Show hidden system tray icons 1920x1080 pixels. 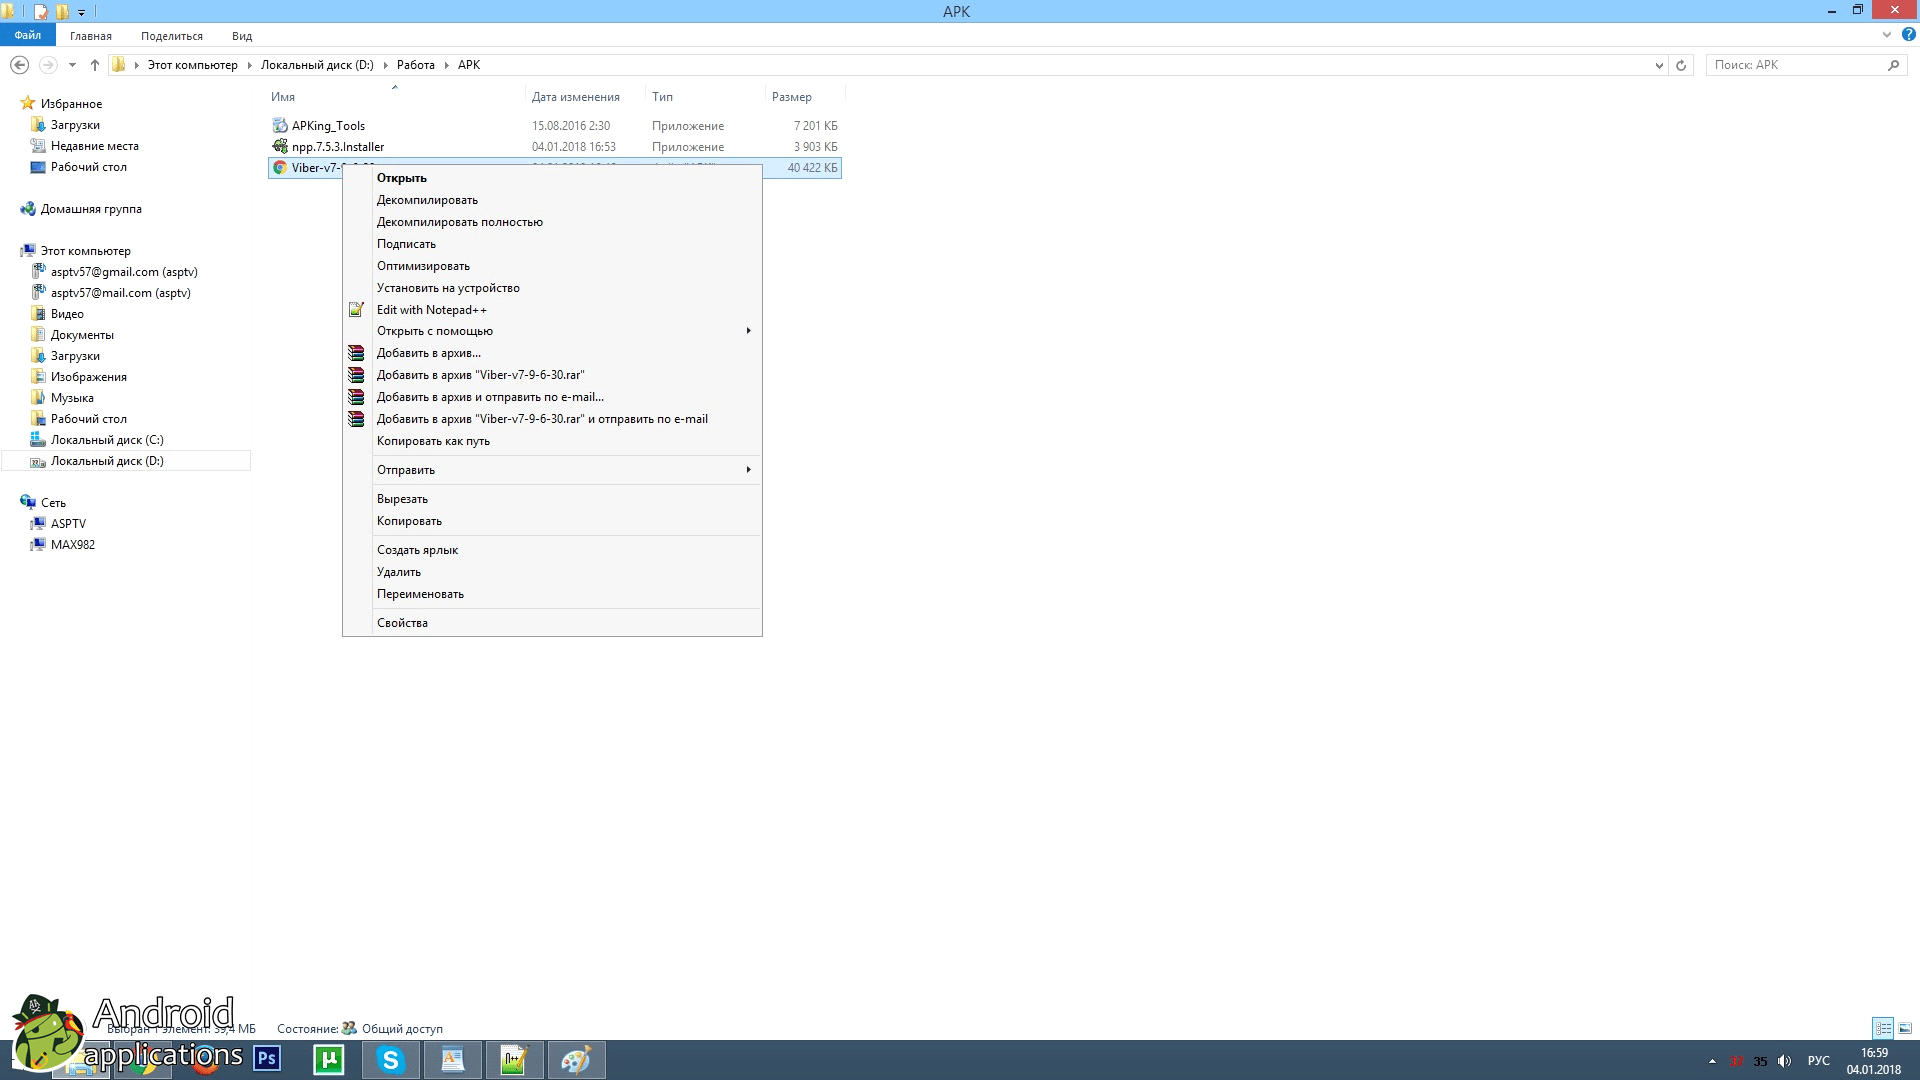(1712, 1061)
